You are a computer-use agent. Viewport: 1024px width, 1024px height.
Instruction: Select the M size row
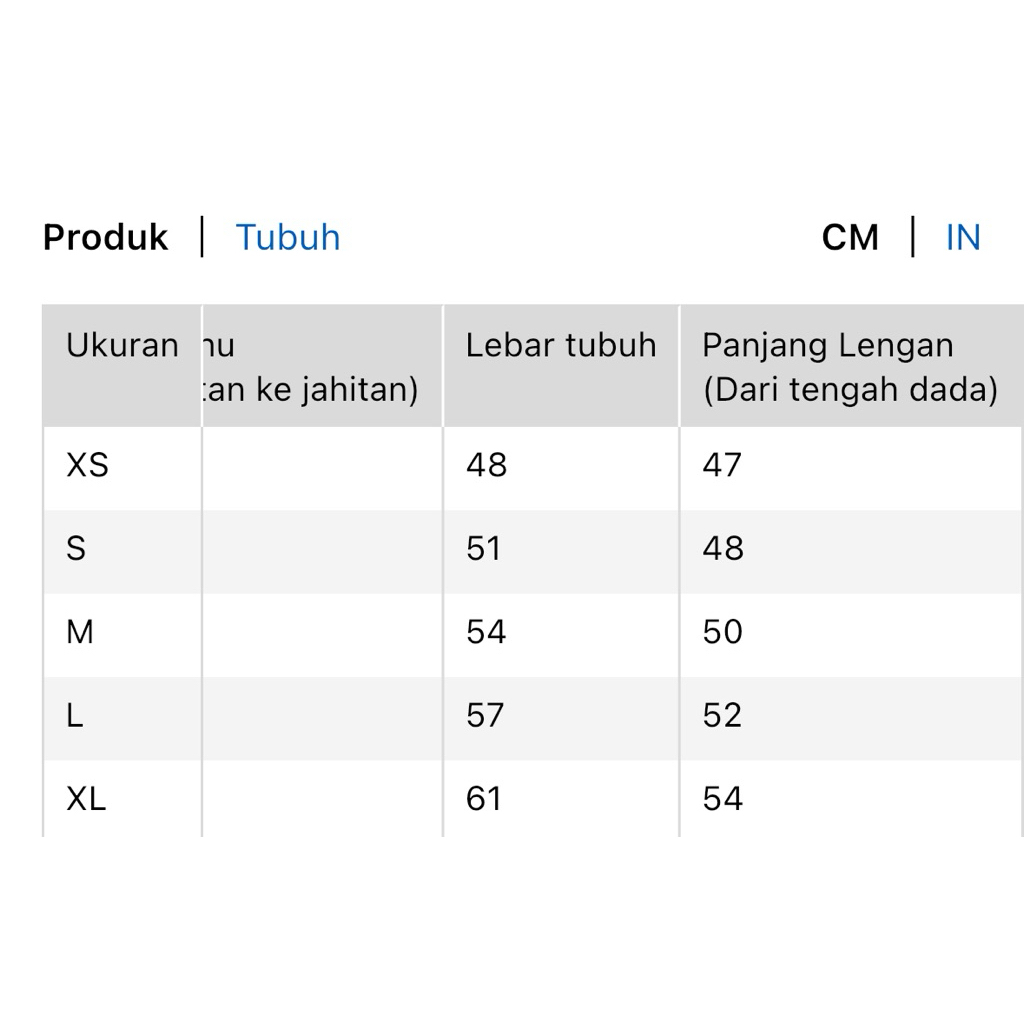tap(80, 632)
